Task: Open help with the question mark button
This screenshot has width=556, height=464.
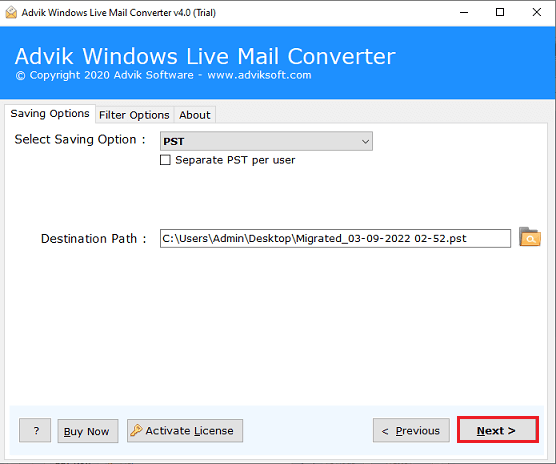Action: coord(35,430)
